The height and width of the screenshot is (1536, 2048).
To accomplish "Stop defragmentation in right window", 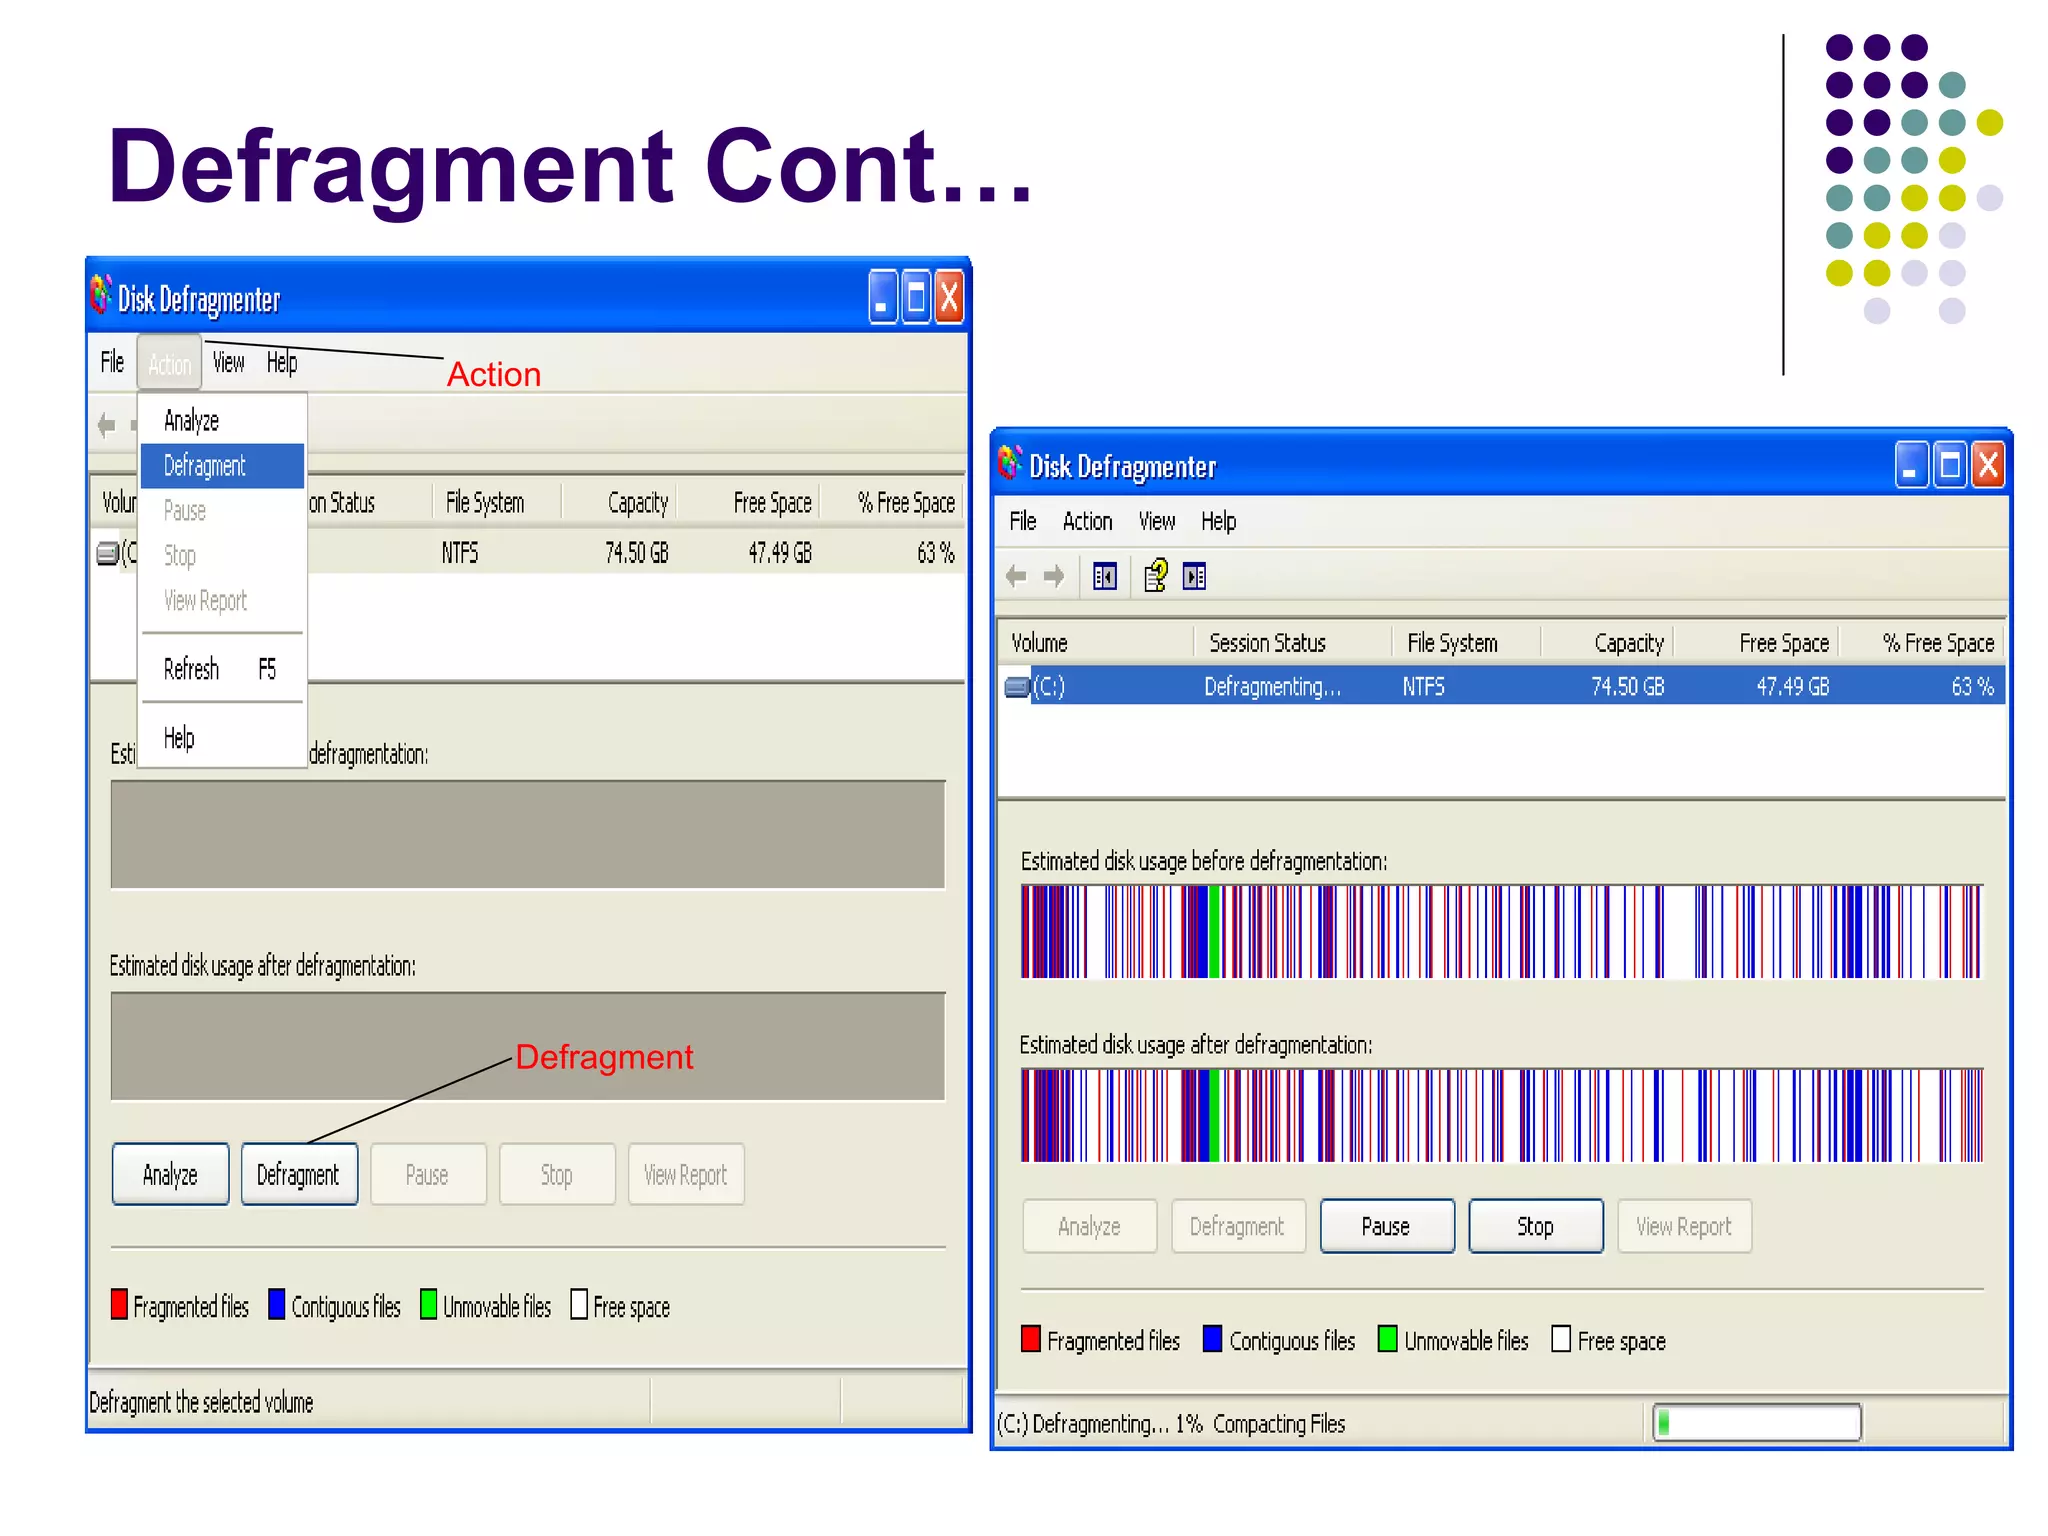I will point(1535,1227).
